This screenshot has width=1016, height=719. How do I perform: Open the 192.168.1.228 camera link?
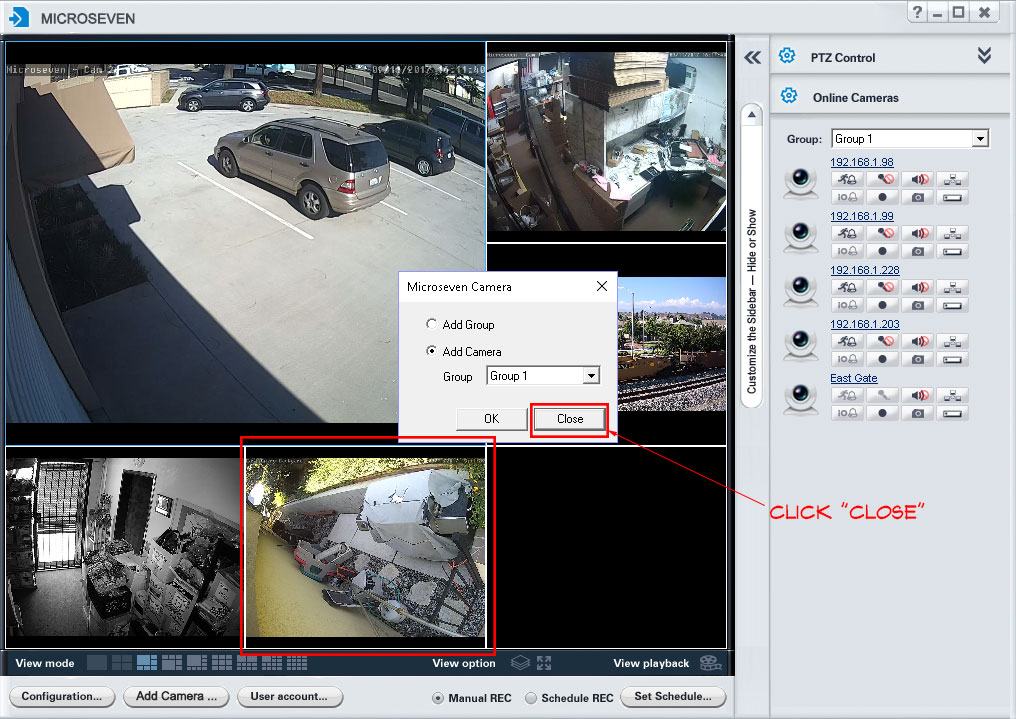(865, 269)
